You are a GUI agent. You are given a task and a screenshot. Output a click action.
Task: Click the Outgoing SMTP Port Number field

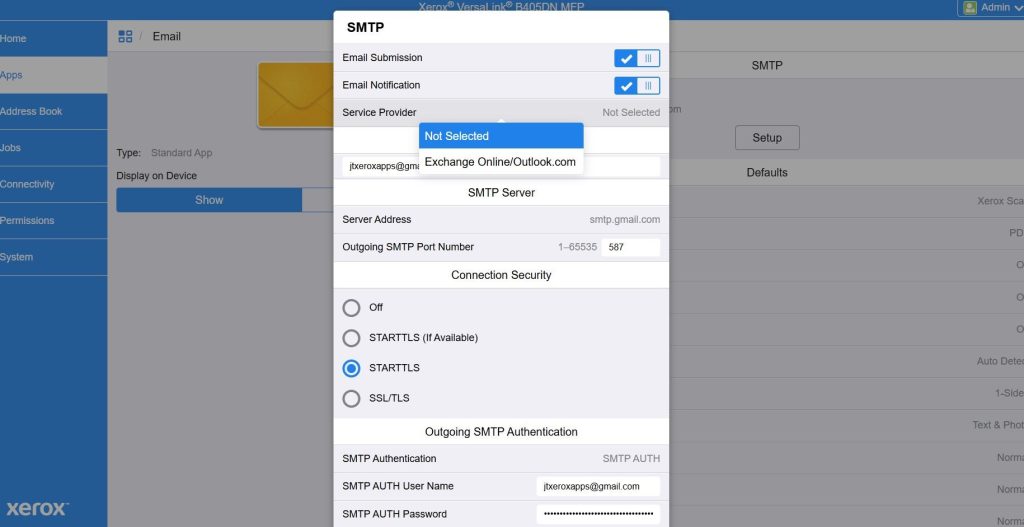(x=630, y=248)
